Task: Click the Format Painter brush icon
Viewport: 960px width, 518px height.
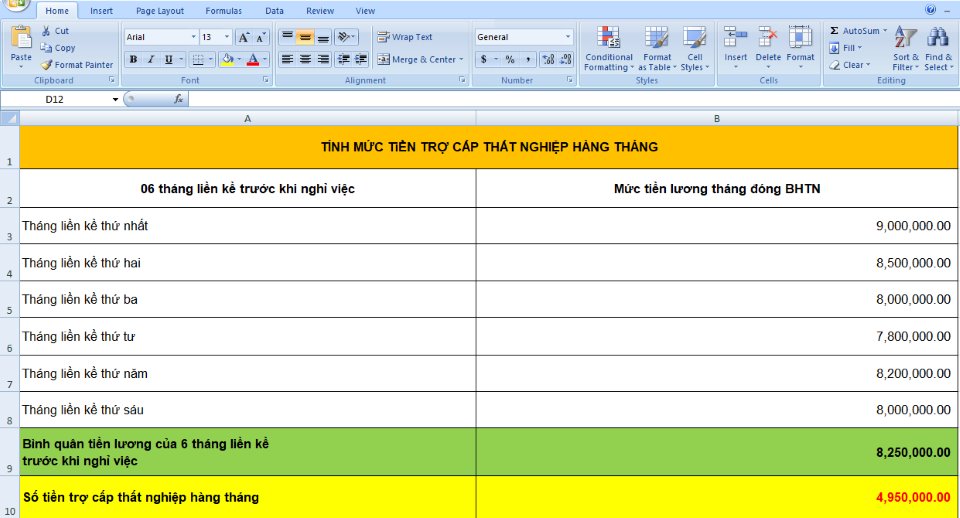Action: [x=46, y=65]
